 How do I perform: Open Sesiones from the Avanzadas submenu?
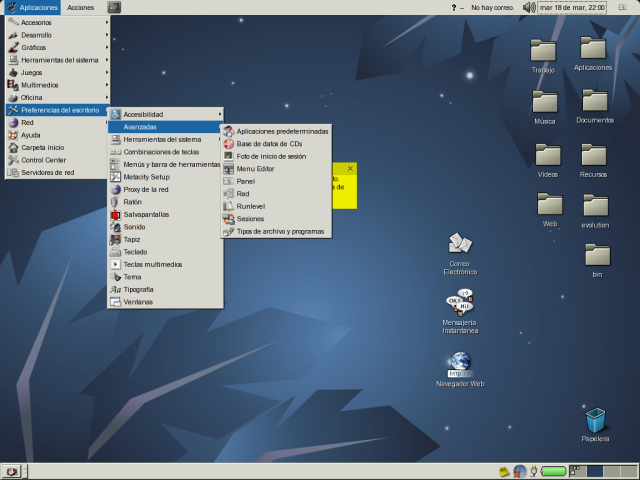coord(250,218)
